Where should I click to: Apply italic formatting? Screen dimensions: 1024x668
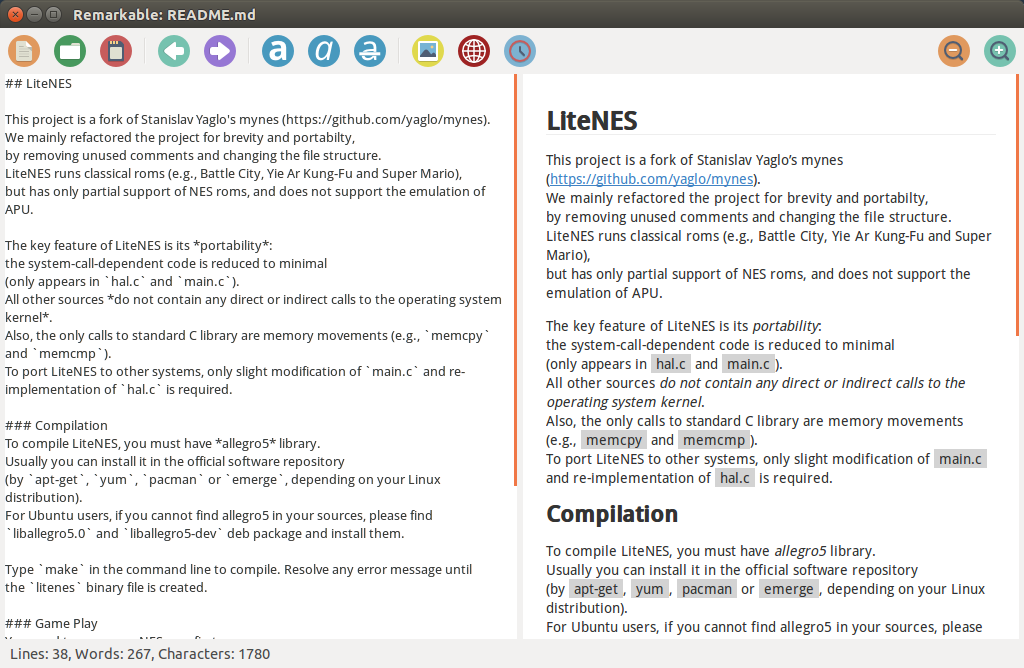pos(323,51)
